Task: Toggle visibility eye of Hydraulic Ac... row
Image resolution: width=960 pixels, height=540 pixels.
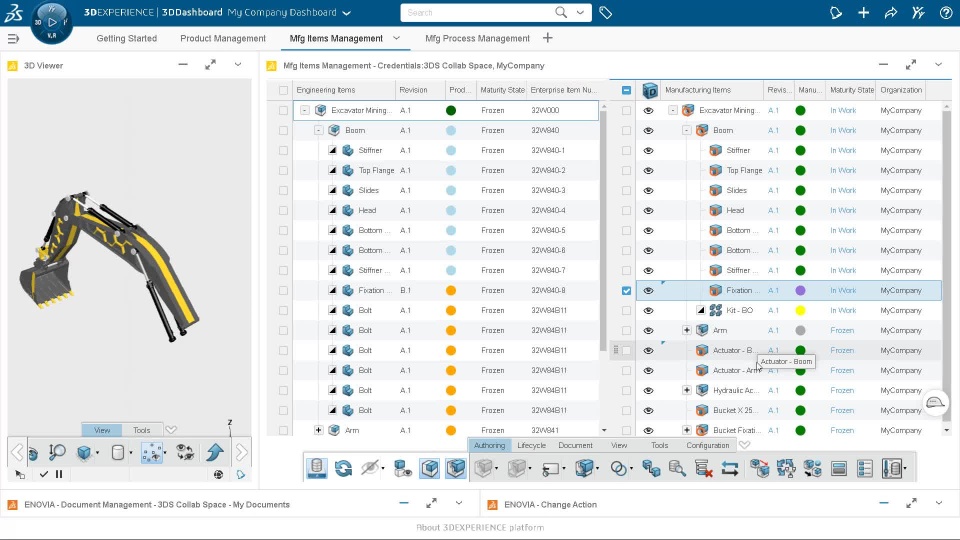Action: click(648, 391)
